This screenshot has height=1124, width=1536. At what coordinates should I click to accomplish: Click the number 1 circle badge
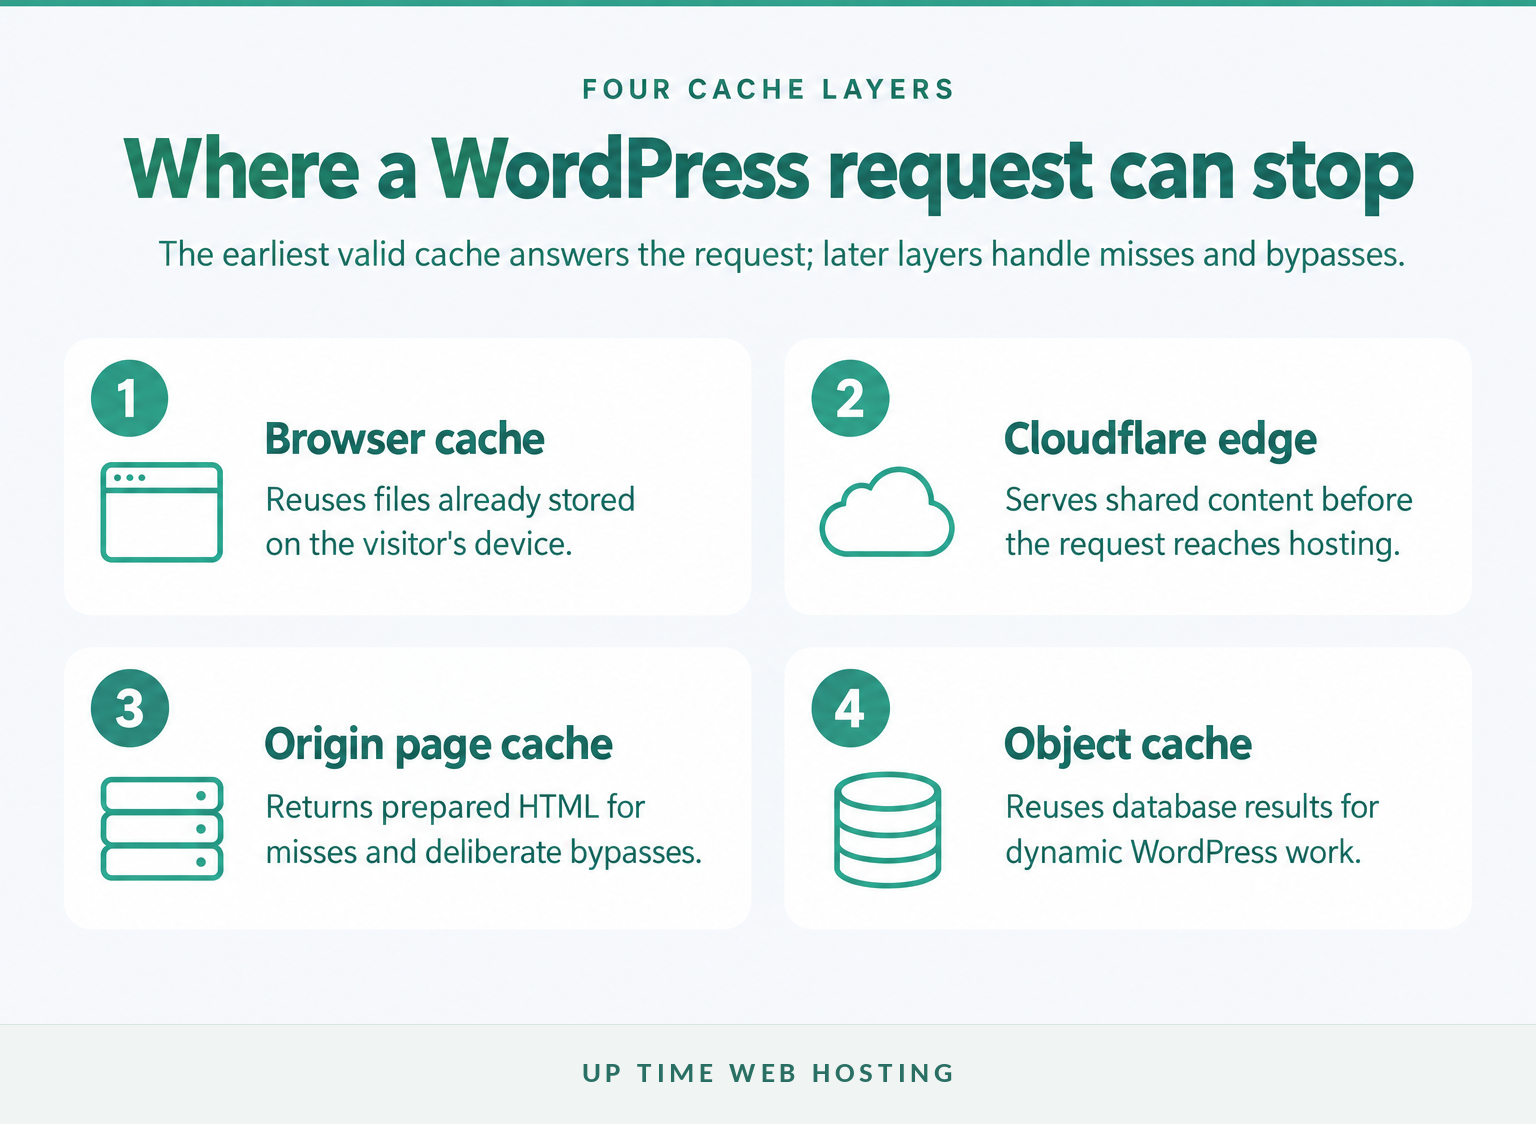click(x=129, y=398)
